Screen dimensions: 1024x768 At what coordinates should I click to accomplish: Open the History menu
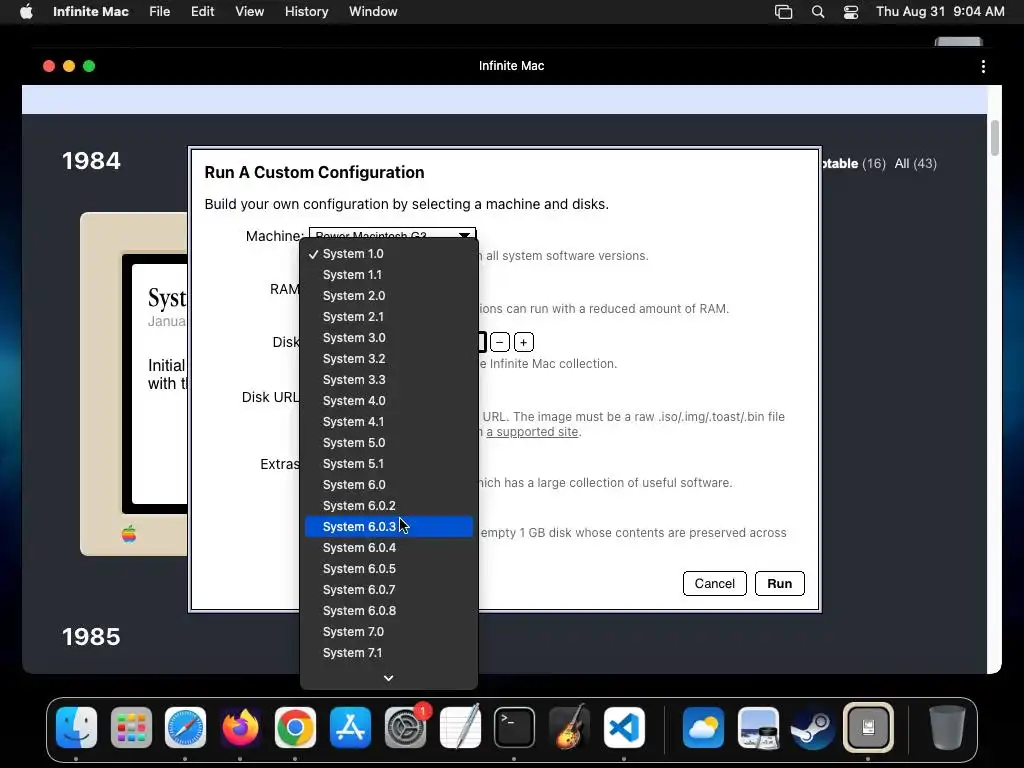click(x=306, y=12)
